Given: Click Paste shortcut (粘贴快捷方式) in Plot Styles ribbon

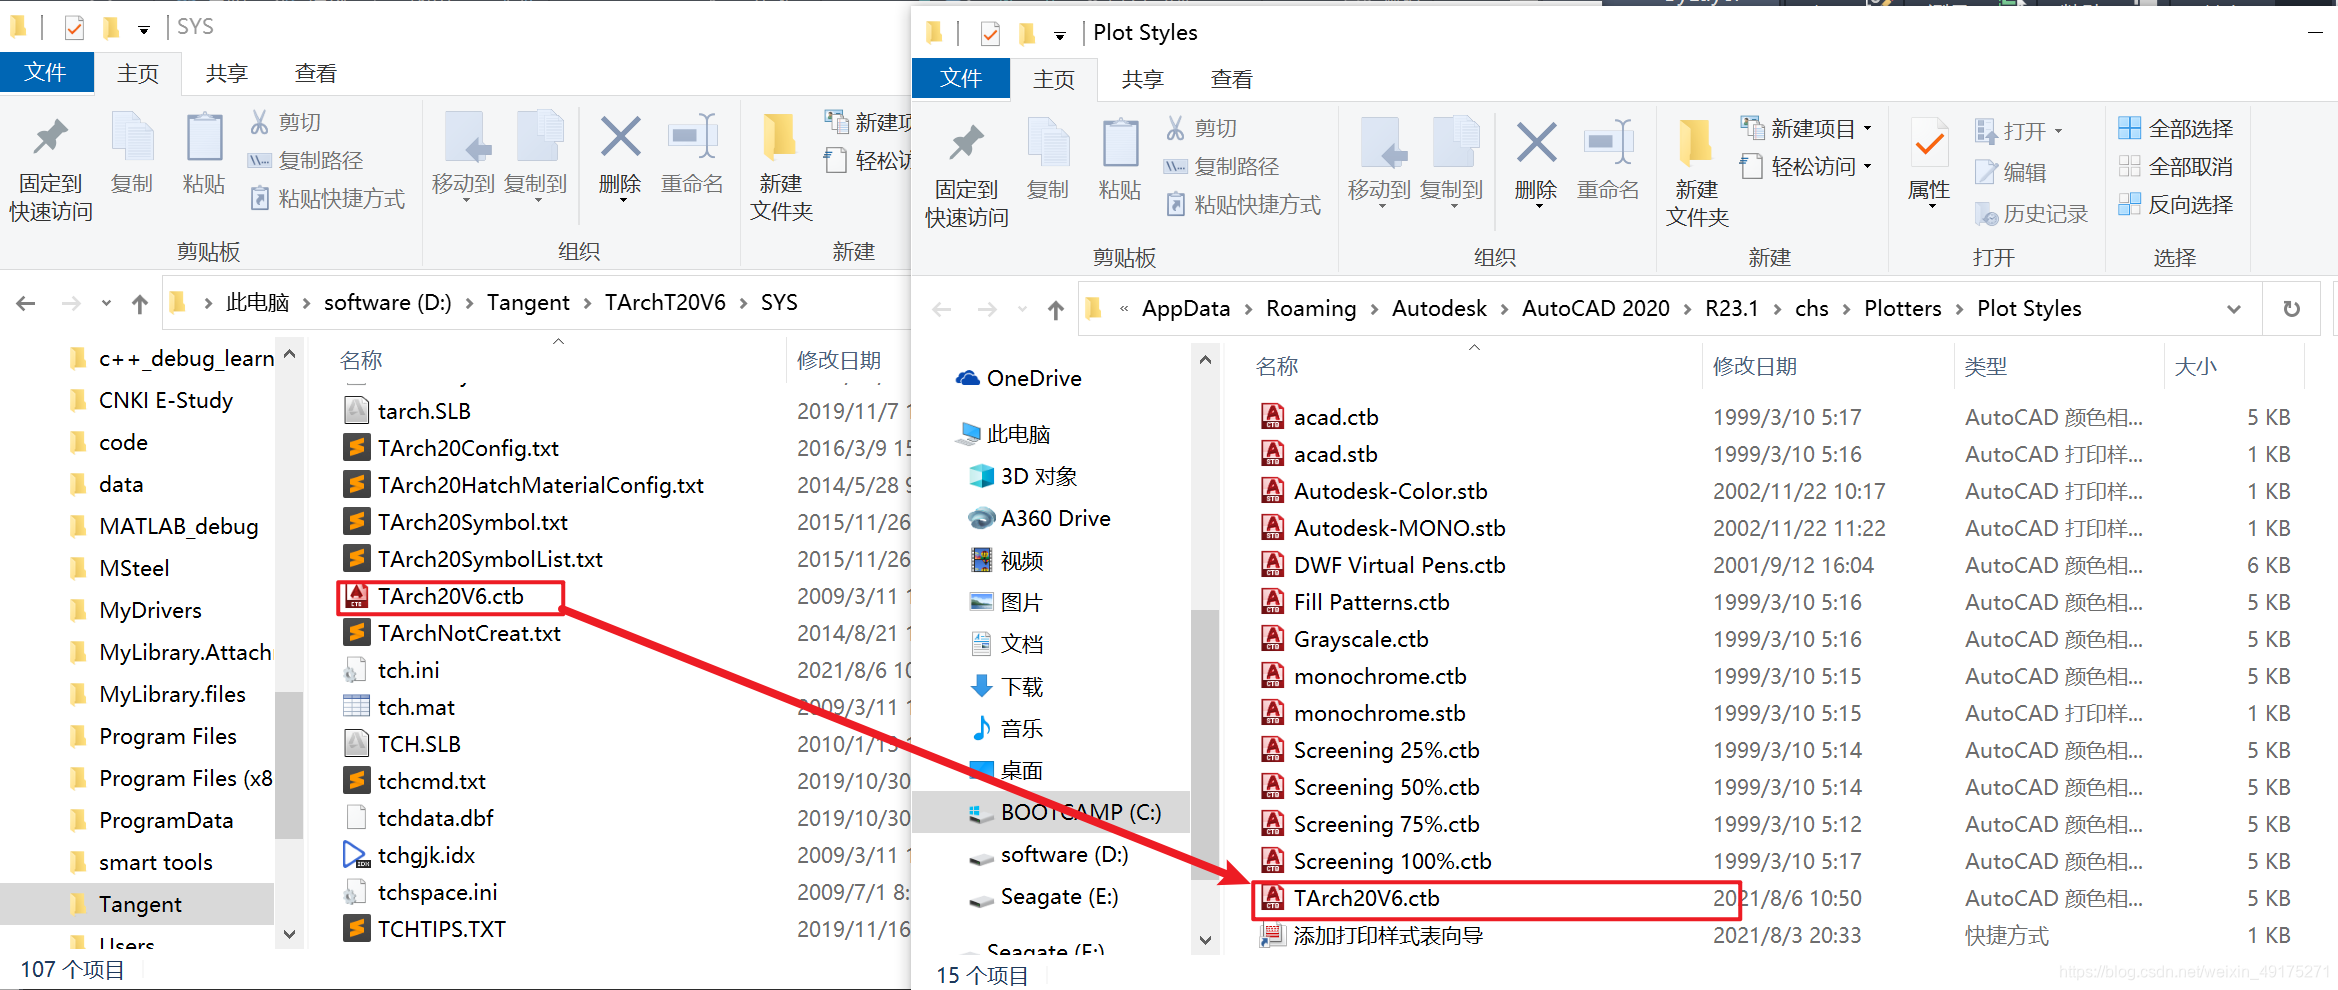Looking at the screenshot, I should 1244,204.
